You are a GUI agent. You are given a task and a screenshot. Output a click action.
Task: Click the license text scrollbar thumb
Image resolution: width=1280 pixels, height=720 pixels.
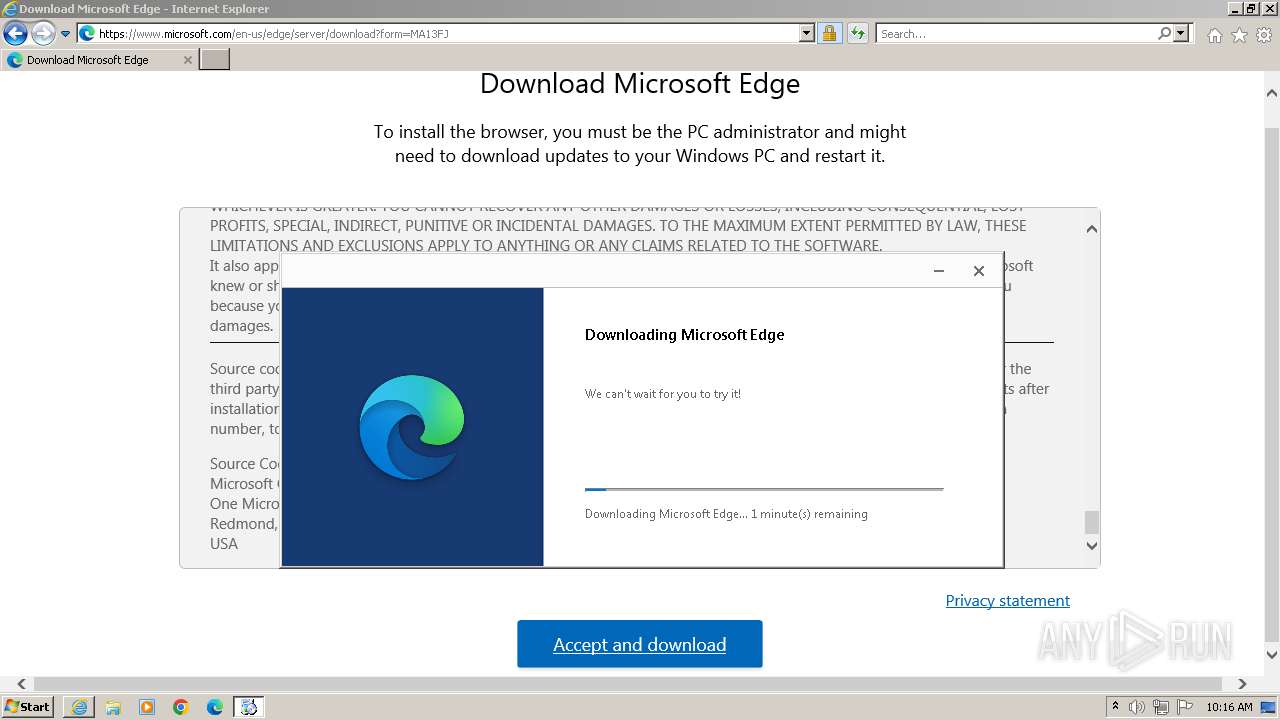pos(1092,522)
